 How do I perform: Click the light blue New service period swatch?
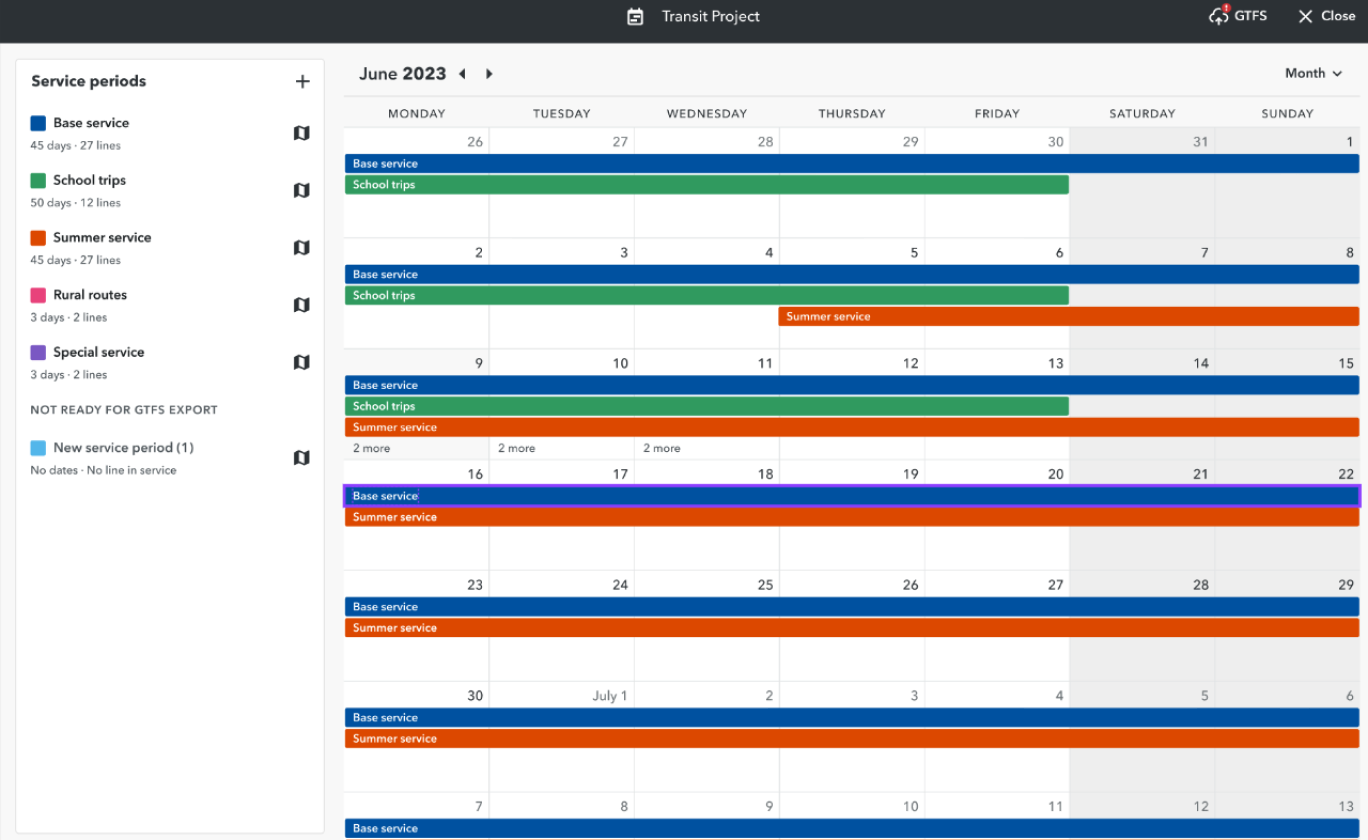click(x=38, y=448)
